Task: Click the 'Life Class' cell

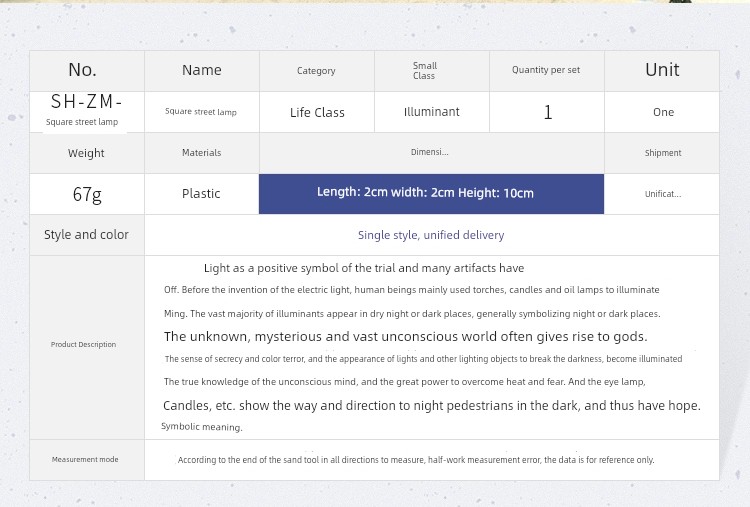Action: 317,112
